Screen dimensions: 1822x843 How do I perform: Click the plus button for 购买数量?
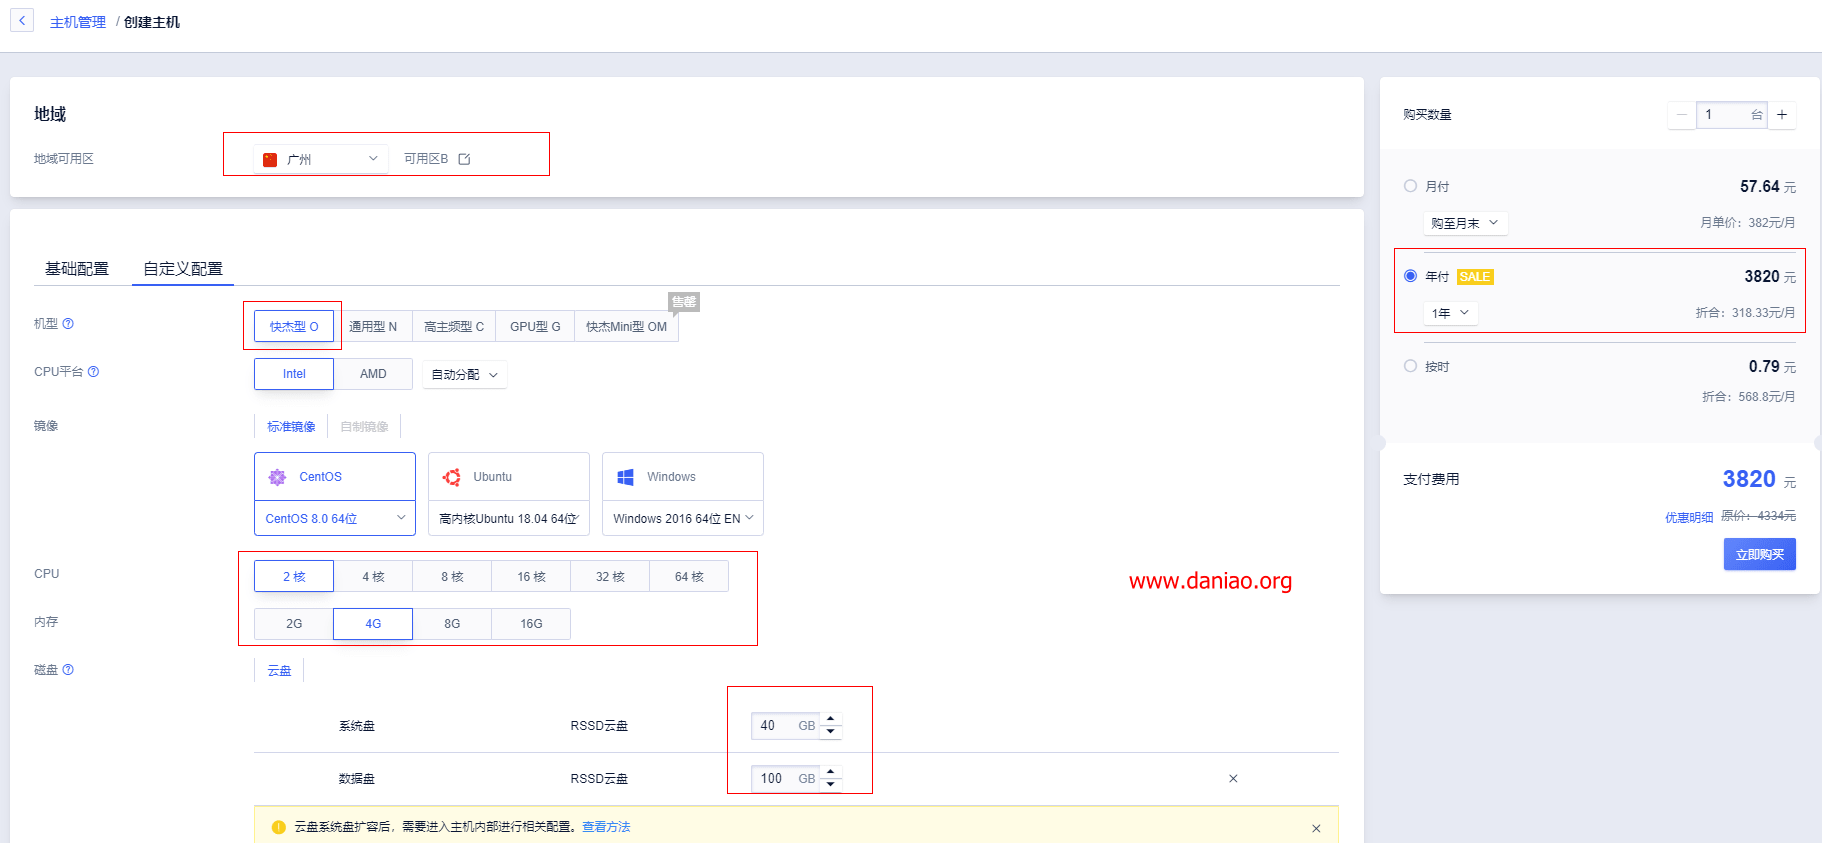(1782, 115)
